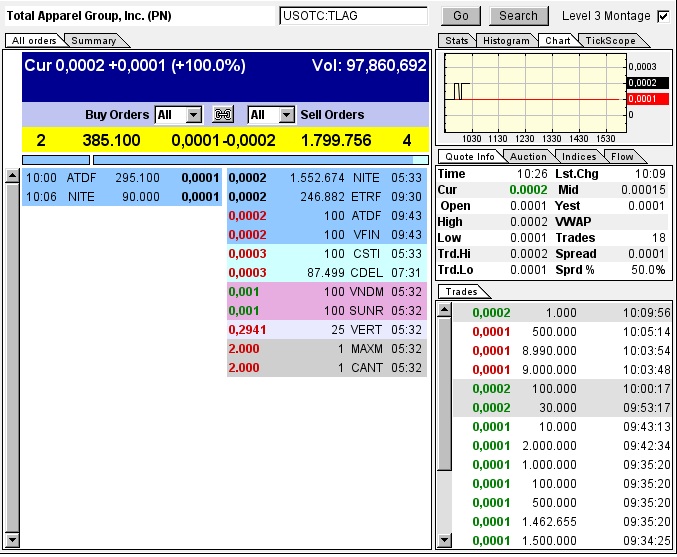Viewport: 677px width, 557px height.
Task: Open the Auction tab
Action: coord(528,156)
